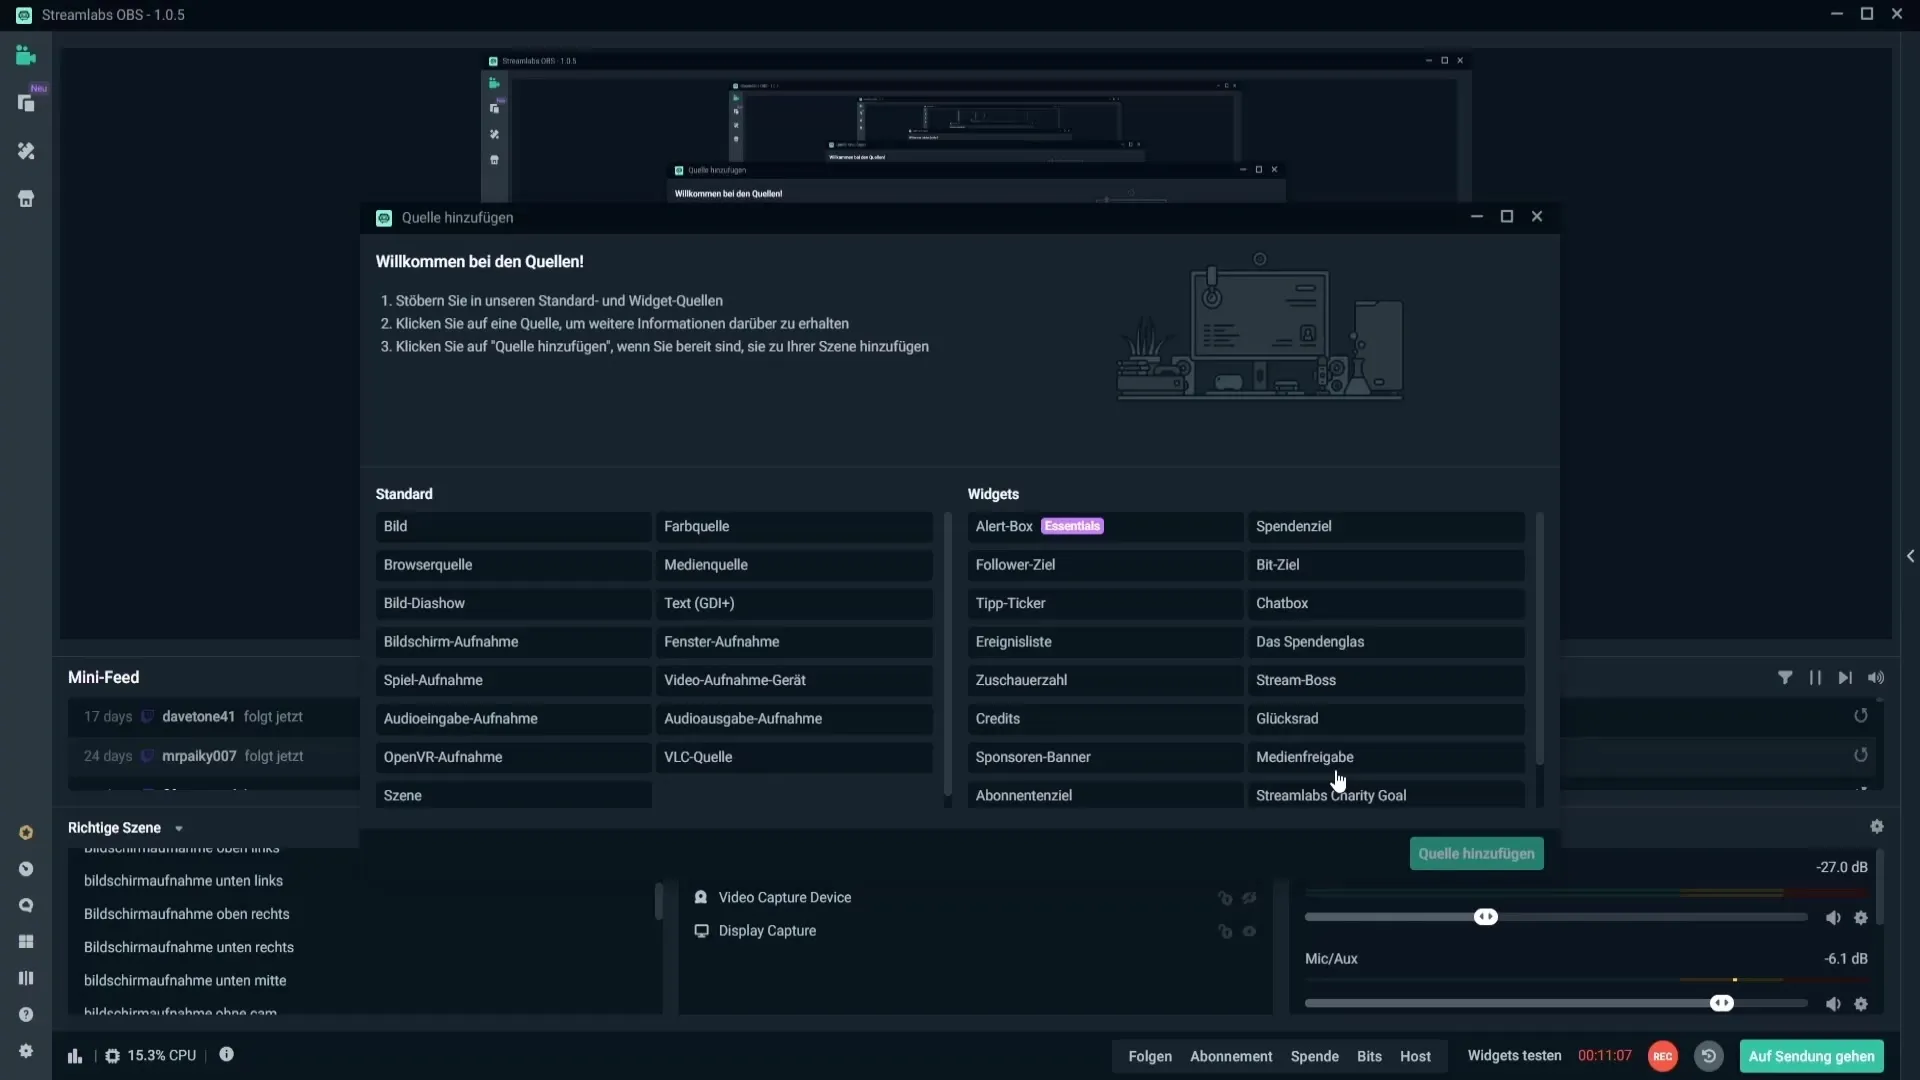Screen dimensions: 1920x1080
Task: Select the Glücksrad widget
Action: (x=1386, y=719)
